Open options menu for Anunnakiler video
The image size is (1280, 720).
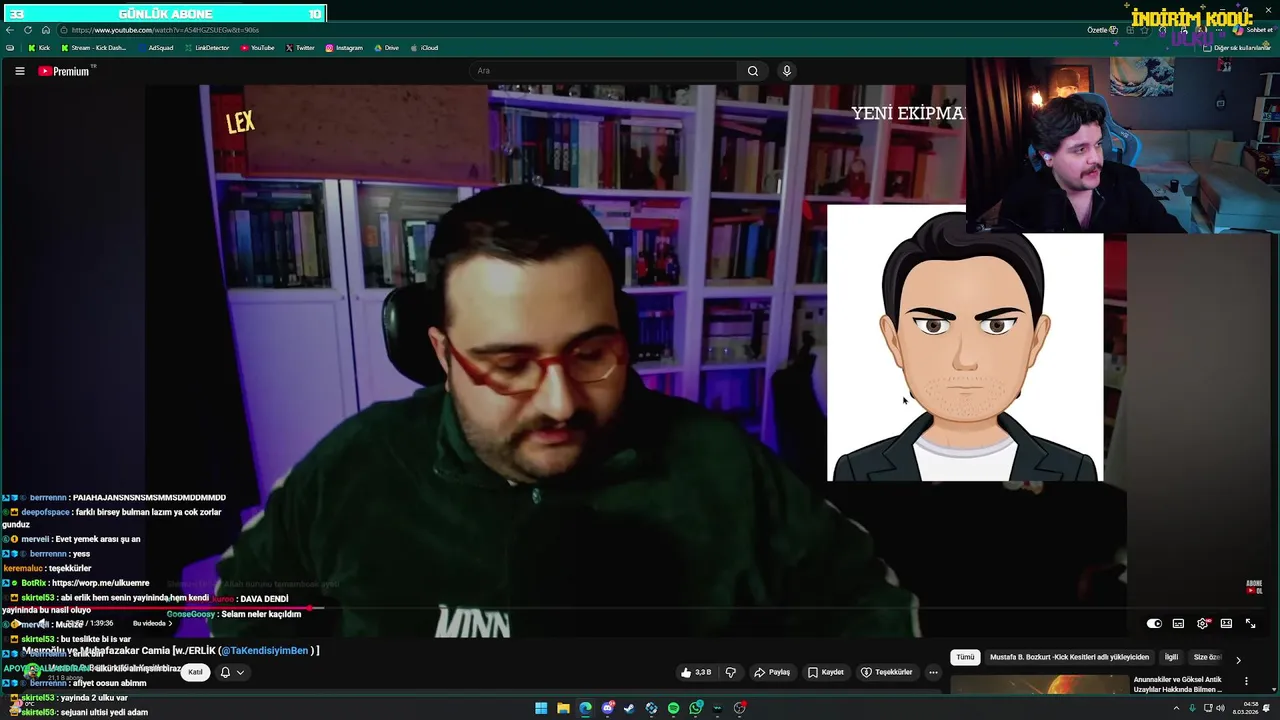pos(1246,681)
